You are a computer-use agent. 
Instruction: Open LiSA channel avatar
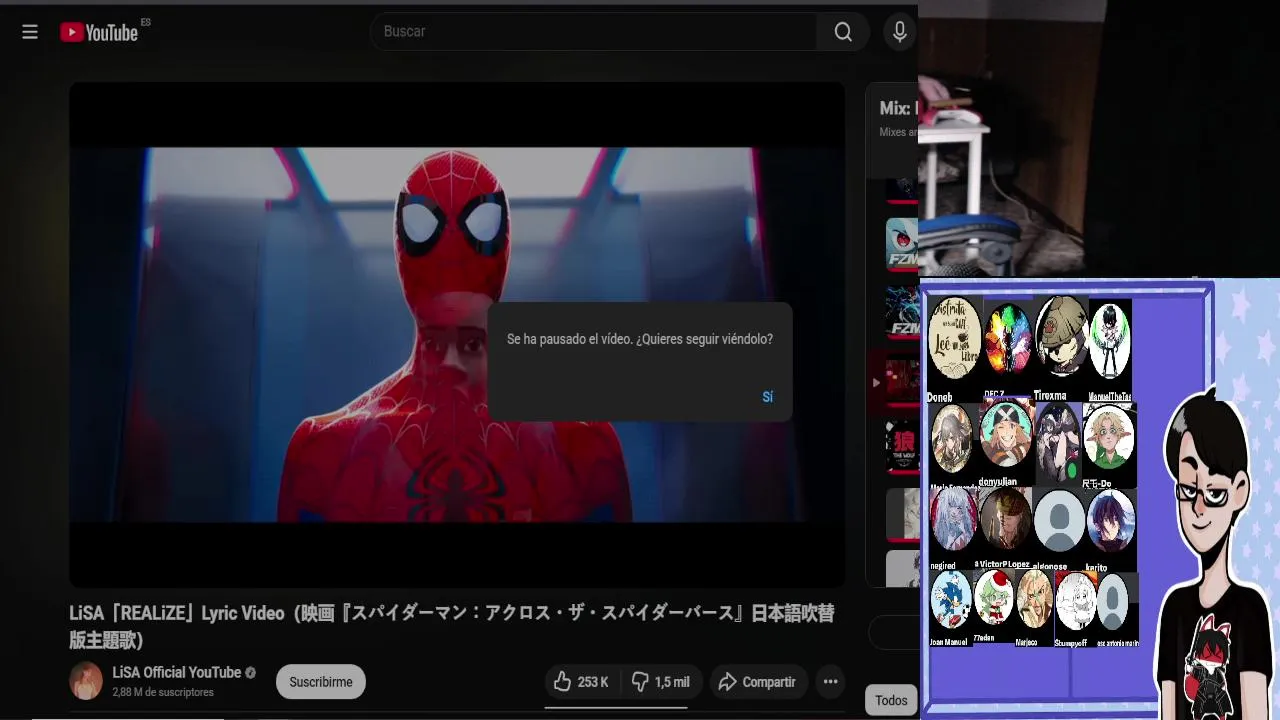pyautogui.click(x=86, y=681)
